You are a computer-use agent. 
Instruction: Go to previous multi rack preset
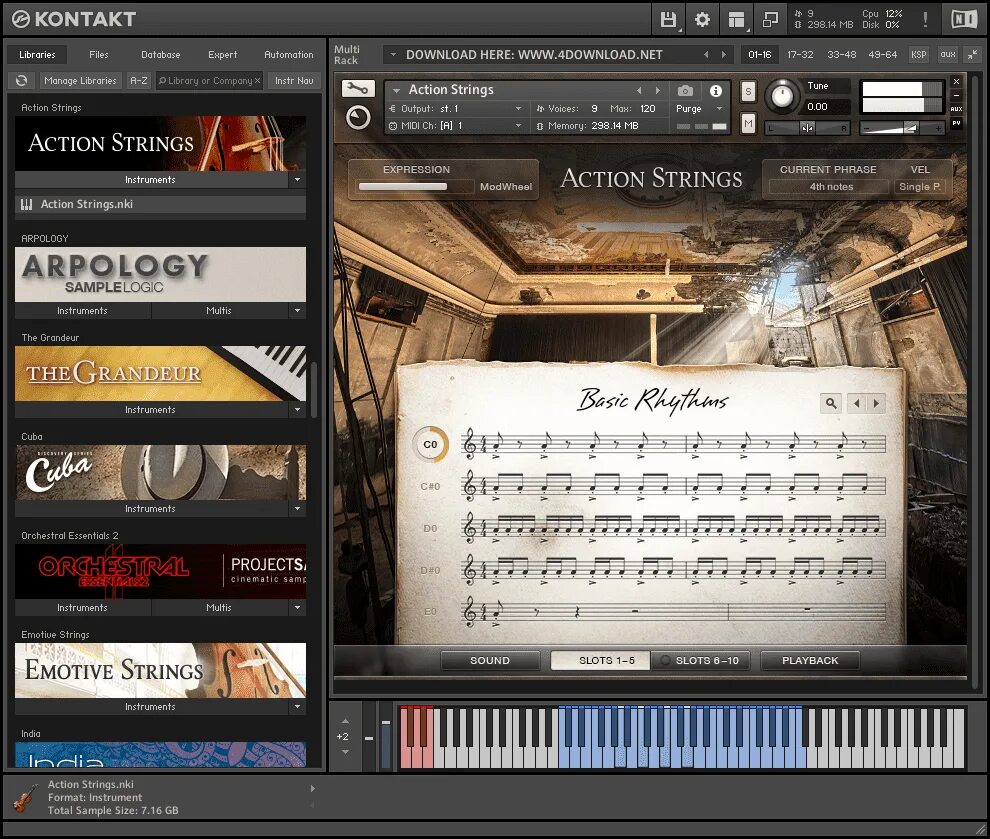pyautogui.click(x=706, y=55)
